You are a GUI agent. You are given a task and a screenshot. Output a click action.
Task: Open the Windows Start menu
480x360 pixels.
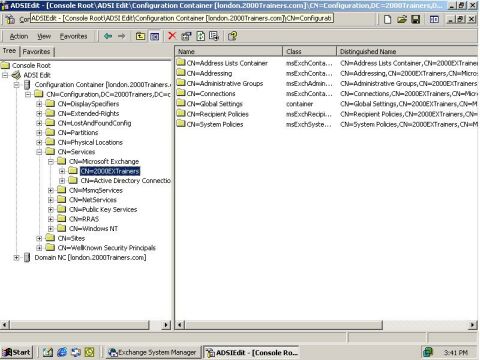(17, 352)
